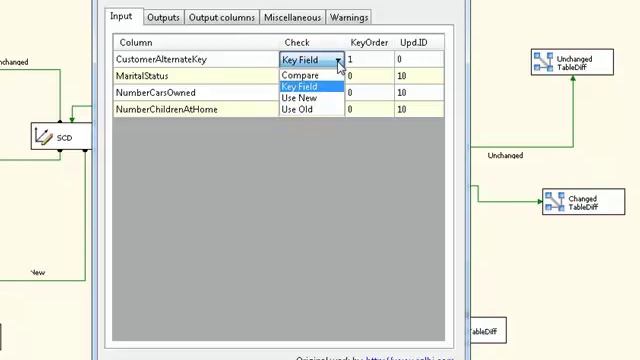Viewport: 640px width, 360px height.
Task: Click the Unchanged path label on right
Action: coord(505,156)
